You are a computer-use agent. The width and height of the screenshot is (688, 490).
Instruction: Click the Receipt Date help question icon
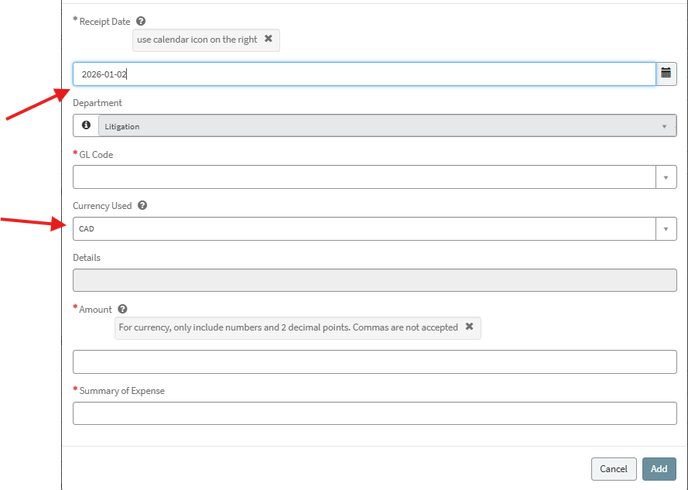tap(140, 21)
